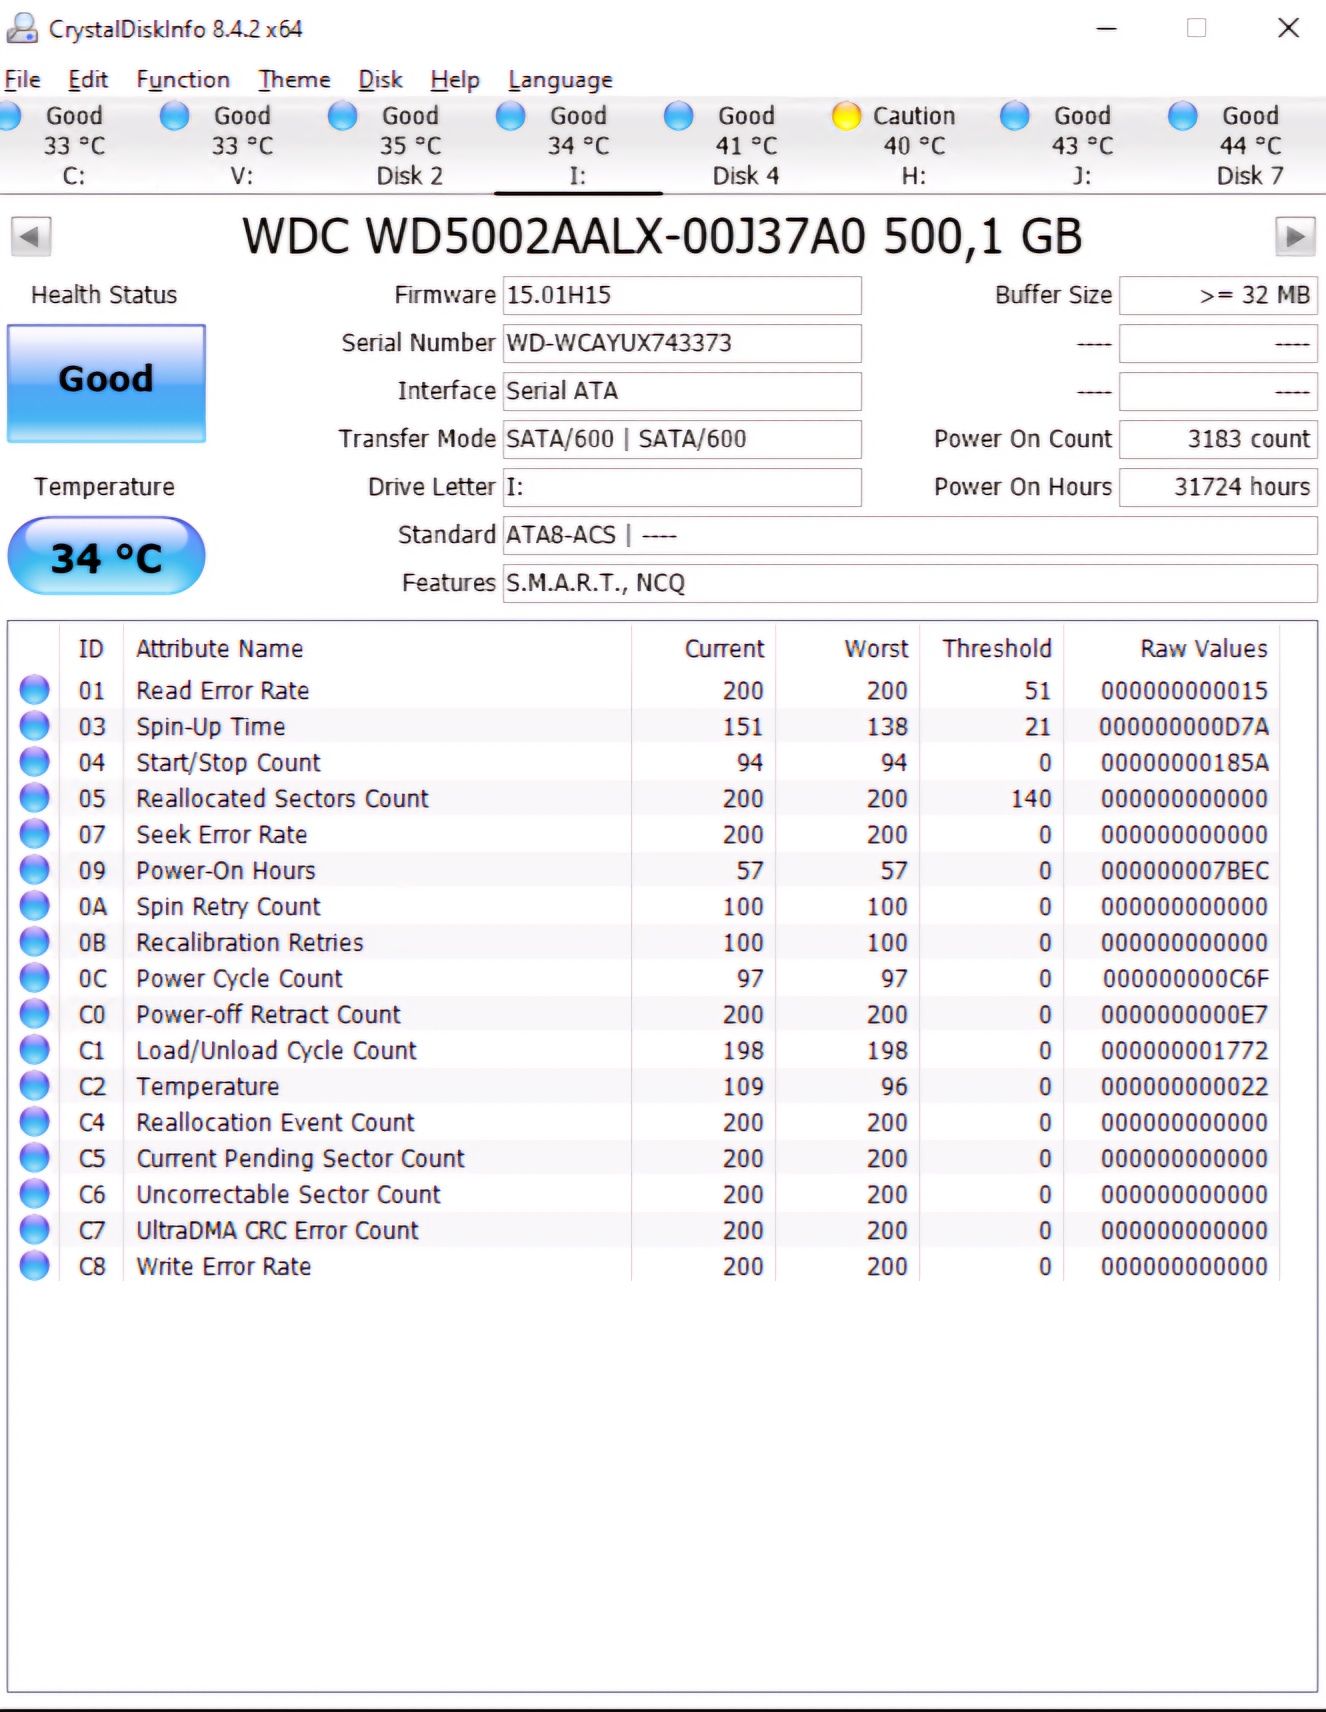Click status orb for Uncorrectable Sector Count
1326x1712 pixels.
[x=34, y=1193]
